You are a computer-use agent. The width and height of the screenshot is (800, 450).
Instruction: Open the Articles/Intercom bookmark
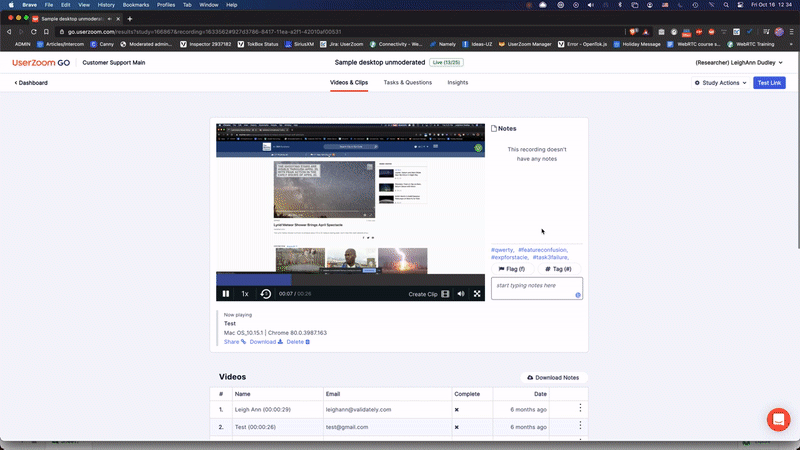pos(60,44)
